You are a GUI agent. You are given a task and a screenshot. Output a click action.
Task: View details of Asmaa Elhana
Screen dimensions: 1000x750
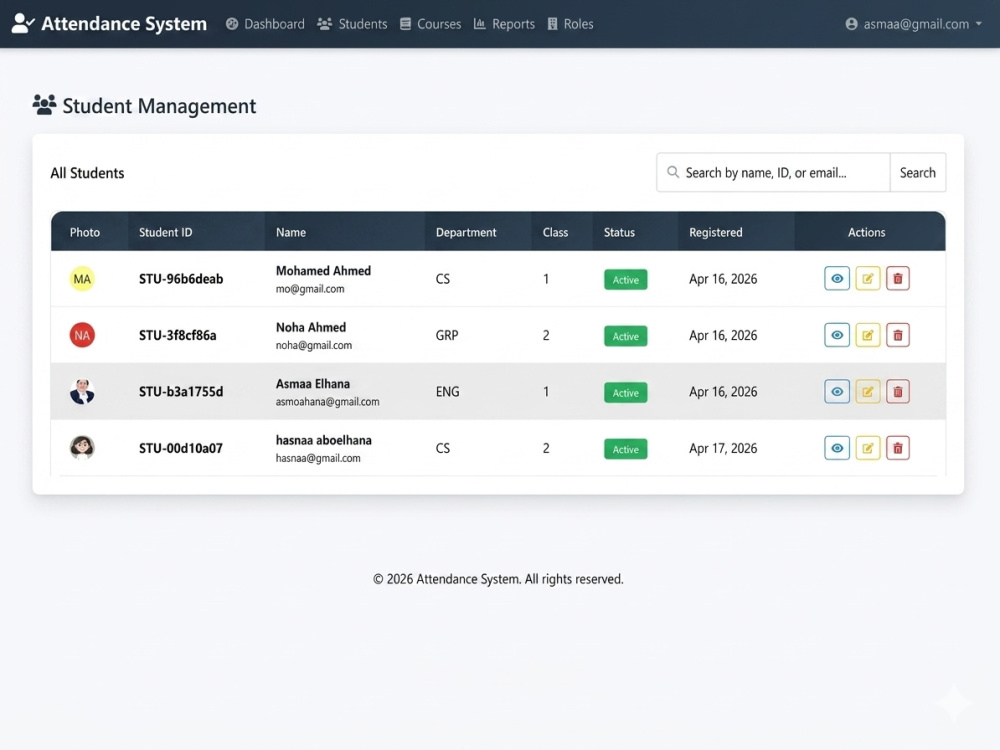pyautogui.click(x=837, y=392)
